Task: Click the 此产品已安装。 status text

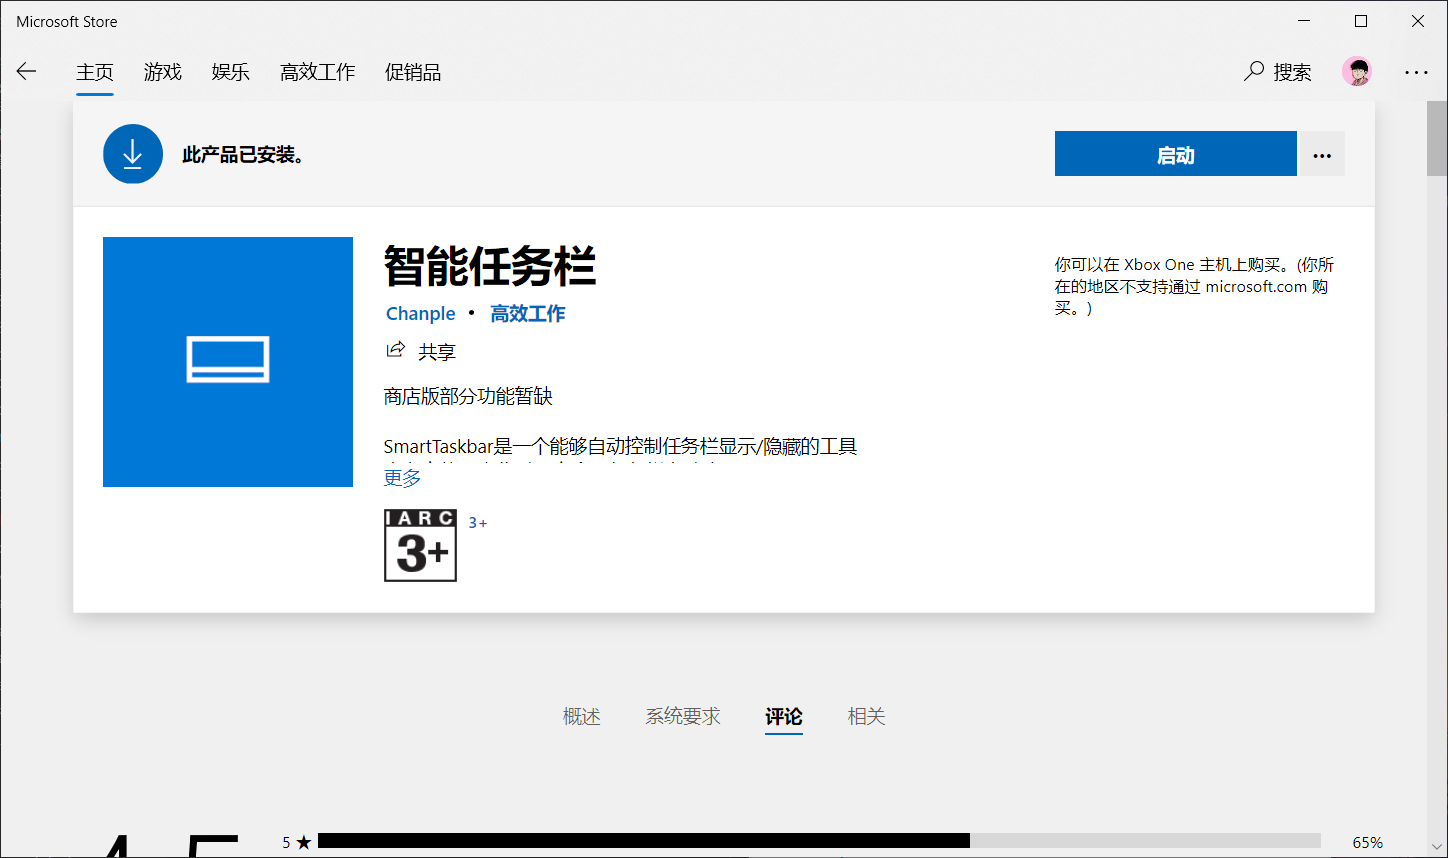Action: 243,155
